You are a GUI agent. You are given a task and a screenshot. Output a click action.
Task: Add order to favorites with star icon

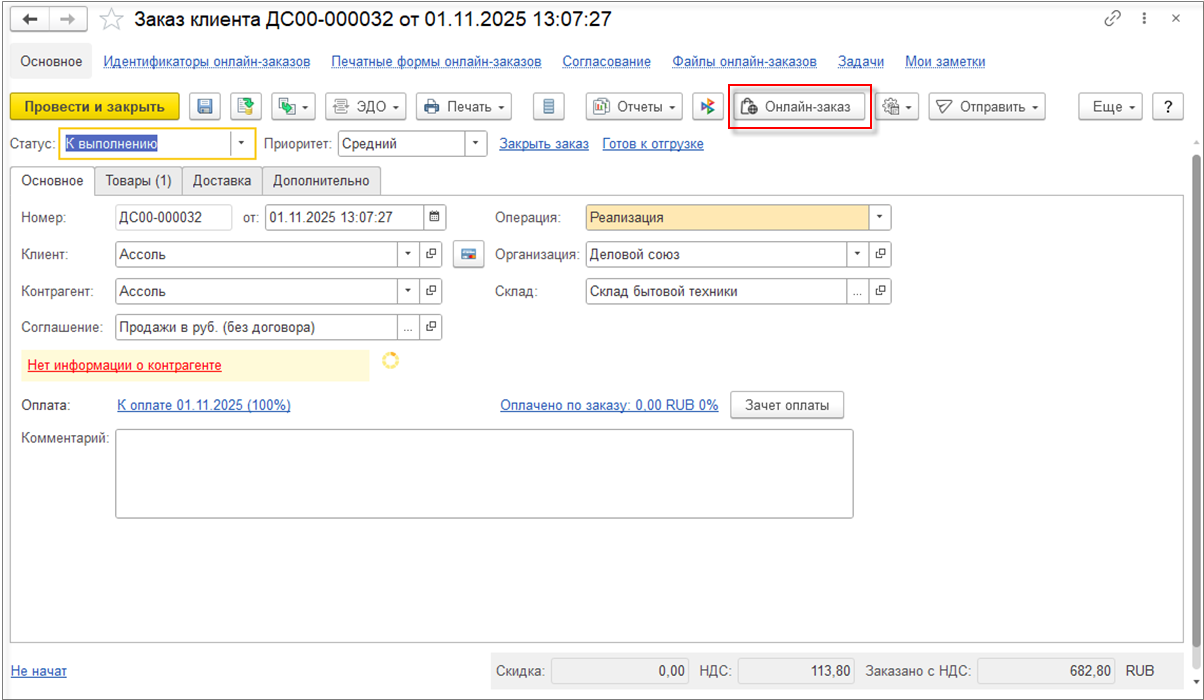pyautogui.click(x=113, y=19)
